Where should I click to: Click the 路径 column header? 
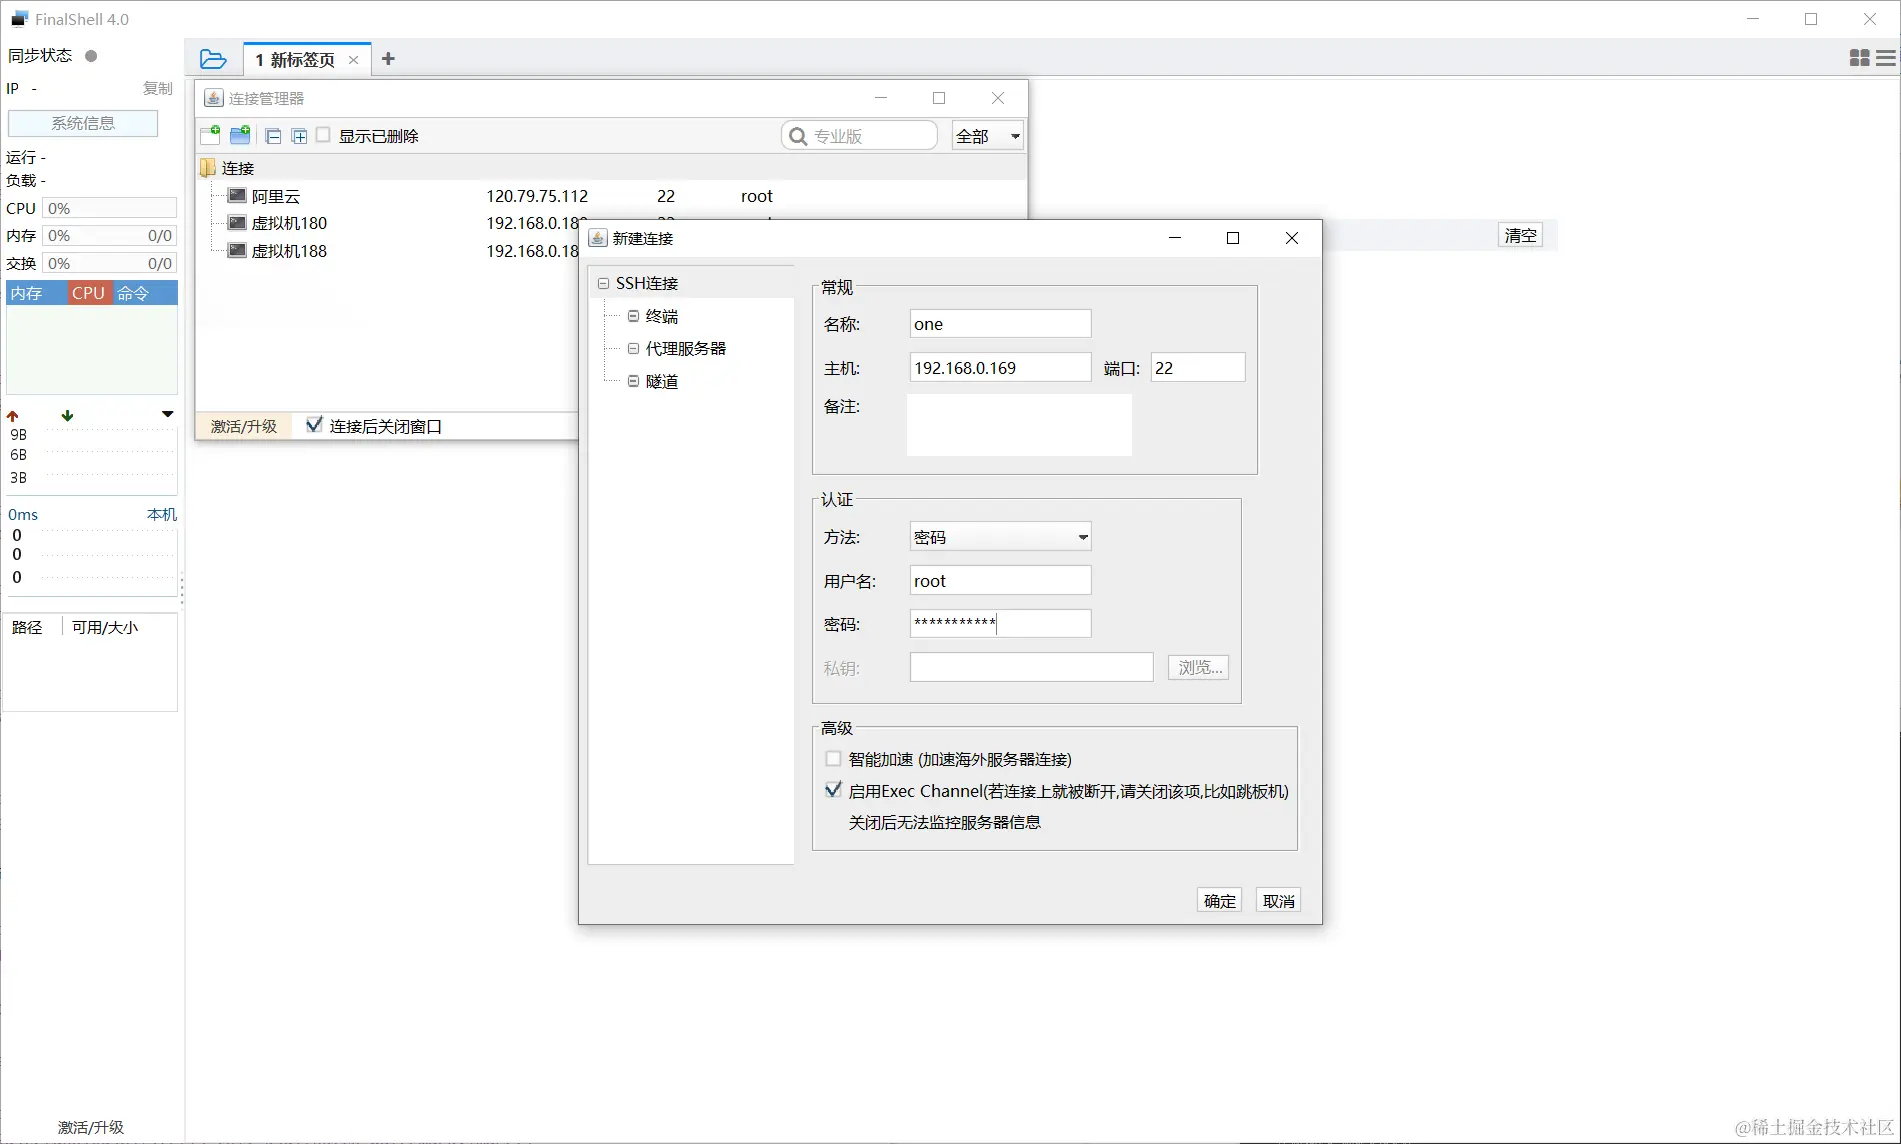(27, 628)
